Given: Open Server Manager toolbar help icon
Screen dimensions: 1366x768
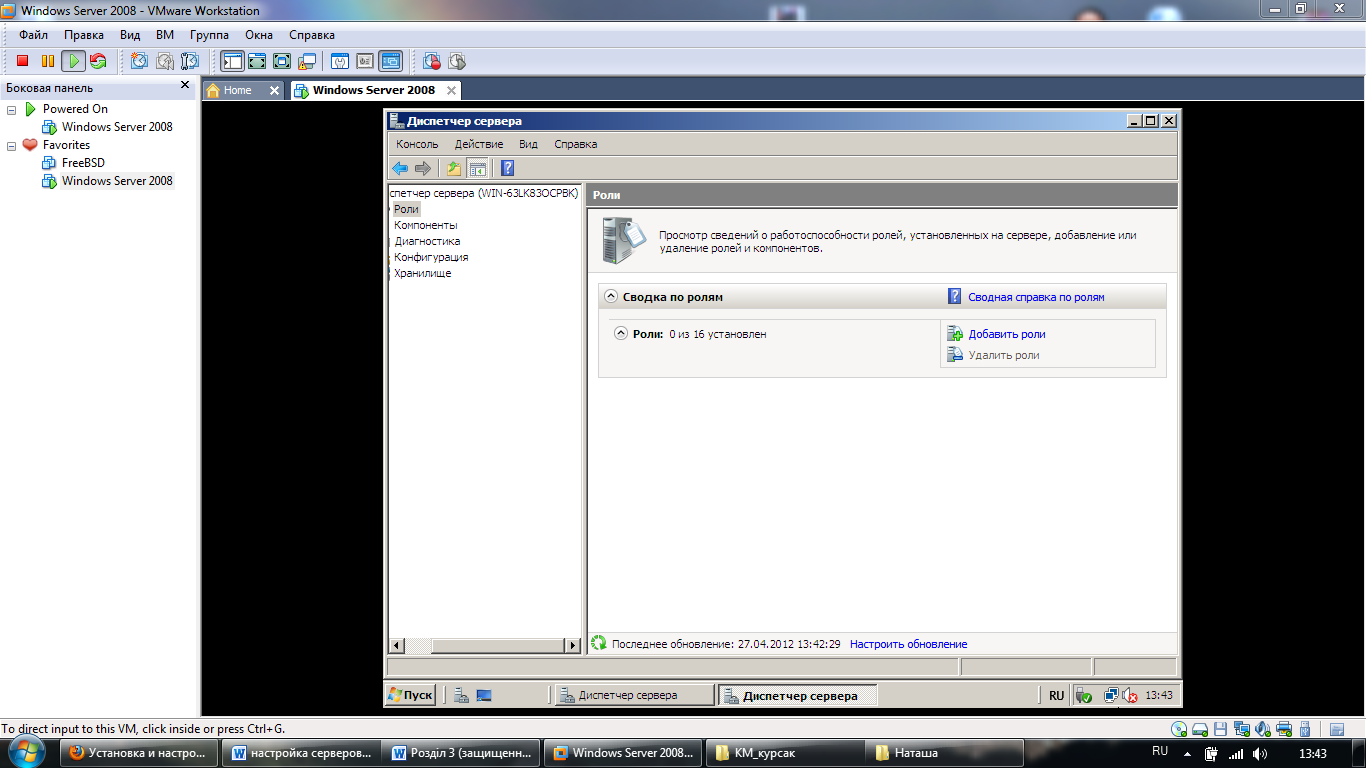Looking at the screenshot, I should [x=507, y=168].
